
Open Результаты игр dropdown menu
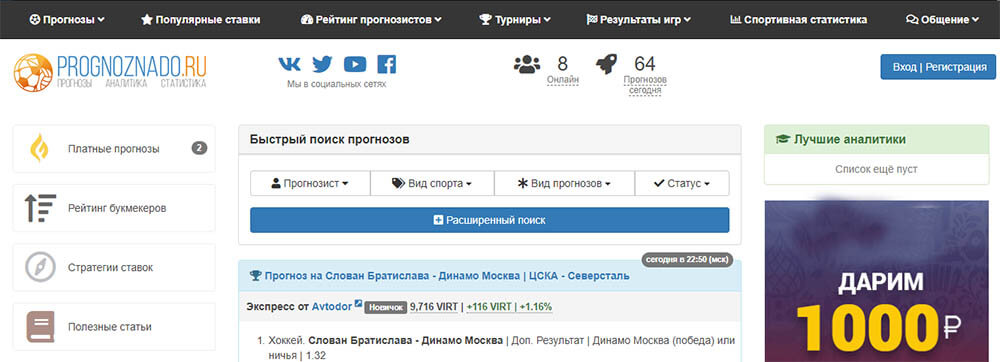639,20
